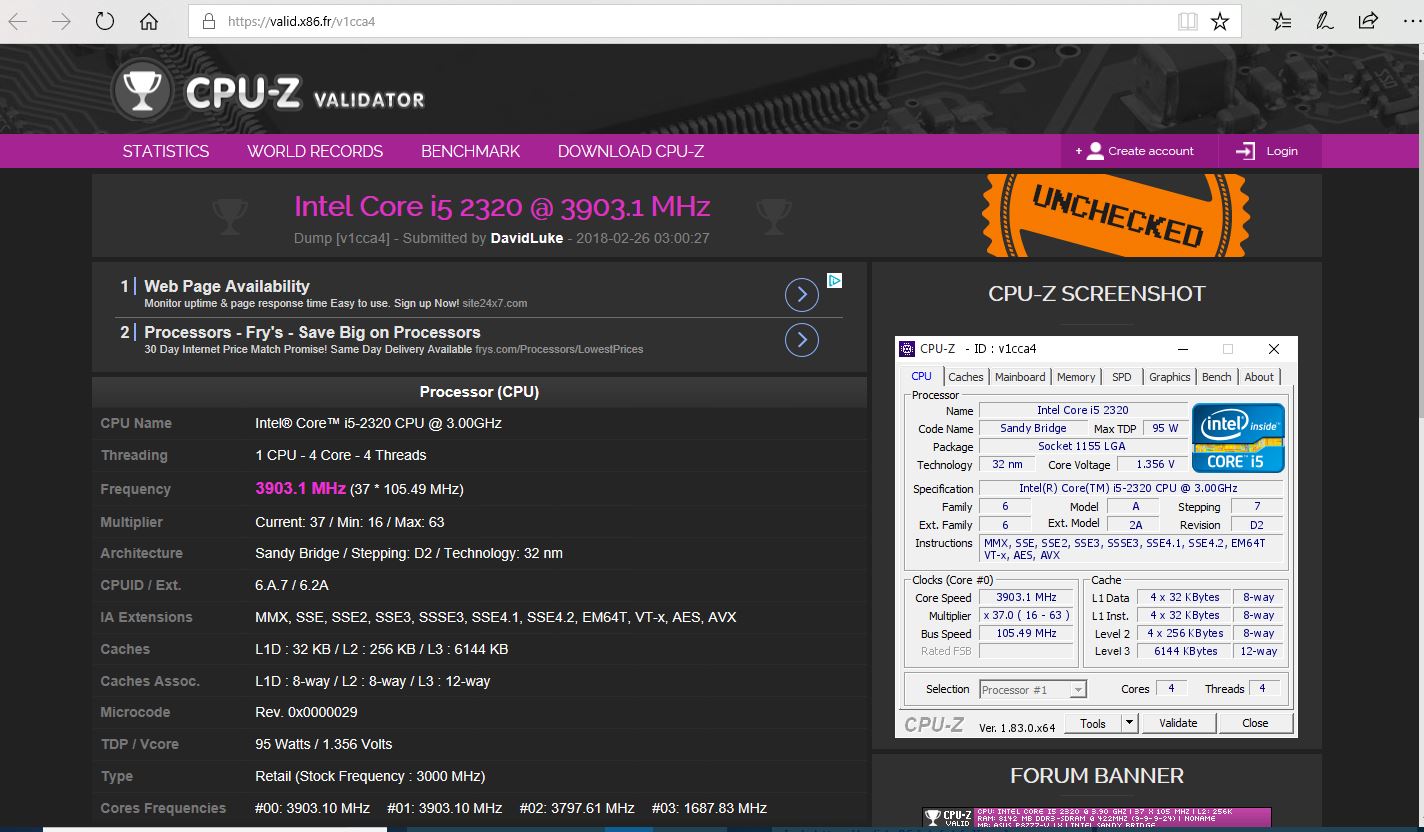Screen dimensions: 1424x832
Task: Click the UNCHECKED orange stamp badge
Action: pos(1115,215)
